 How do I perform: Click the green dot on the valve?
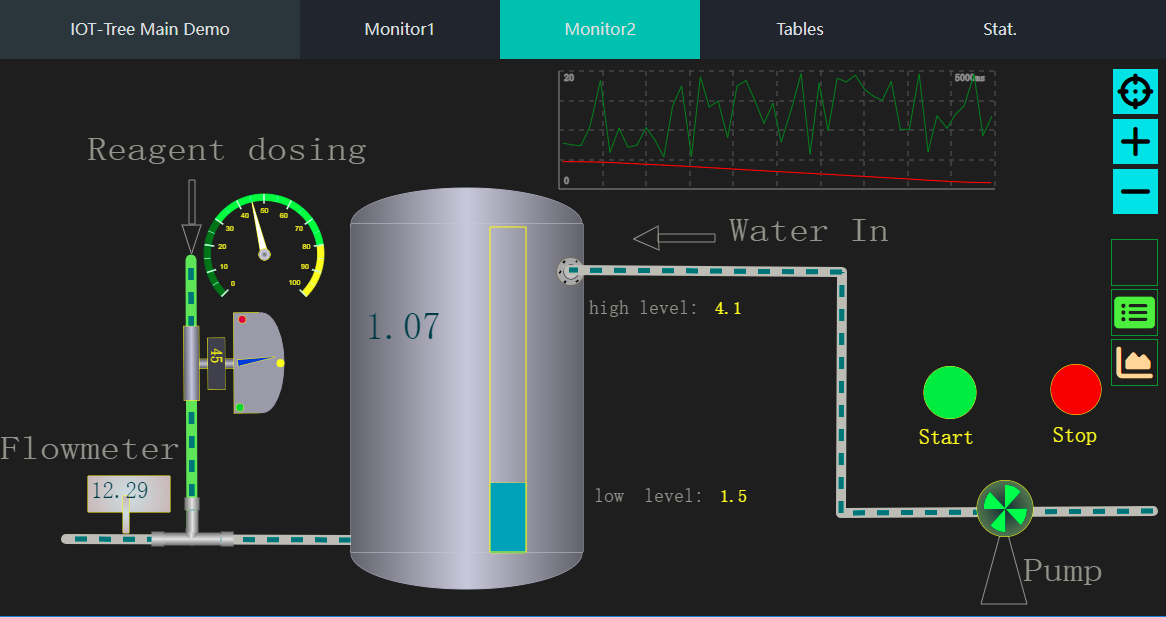(240, 407)
